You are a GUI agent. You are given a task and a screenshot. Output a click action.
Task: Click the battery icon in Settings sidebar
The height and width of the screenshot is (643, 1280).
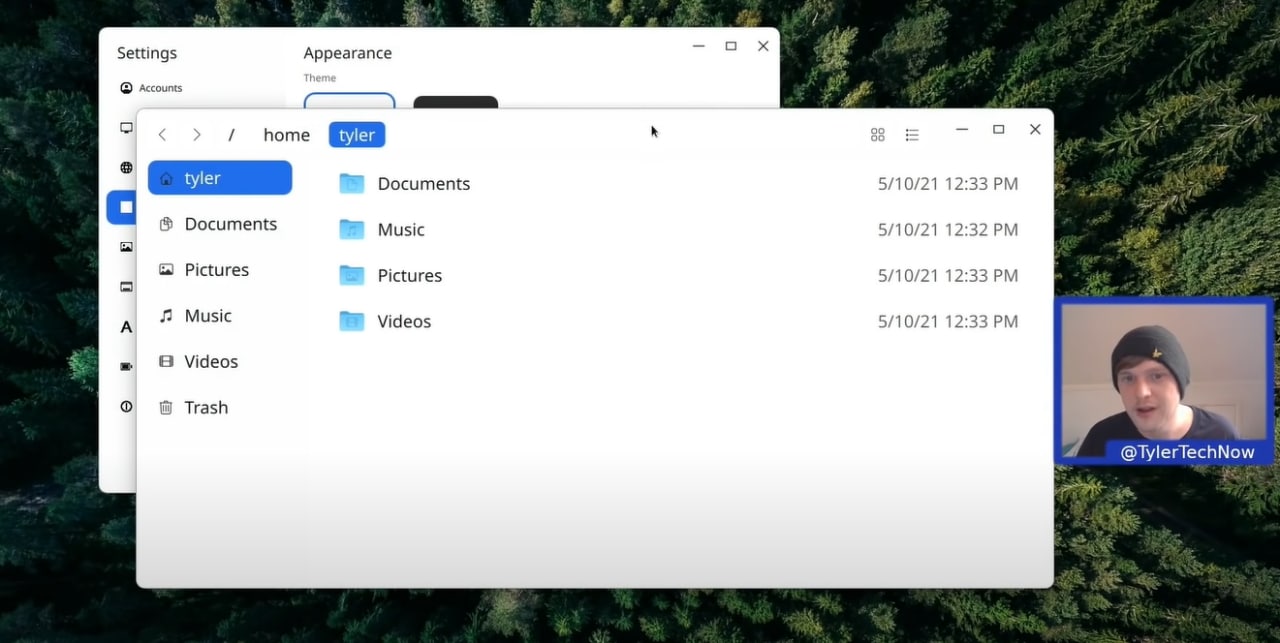tap(126, 367)
